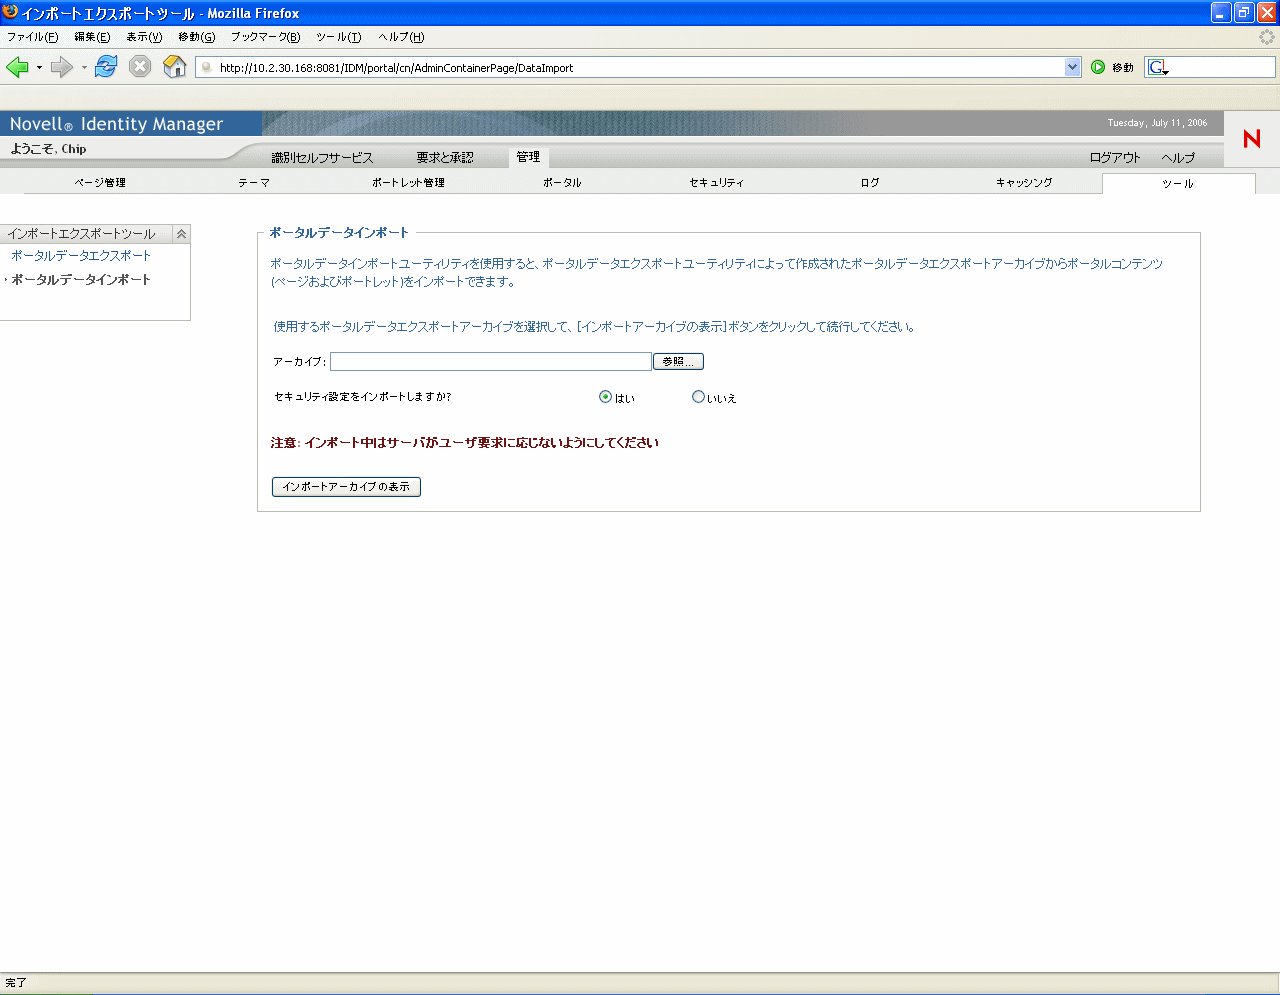Click the ログアウト link
This screenshot has width=1280, height=995.
tap(1115, 158)
